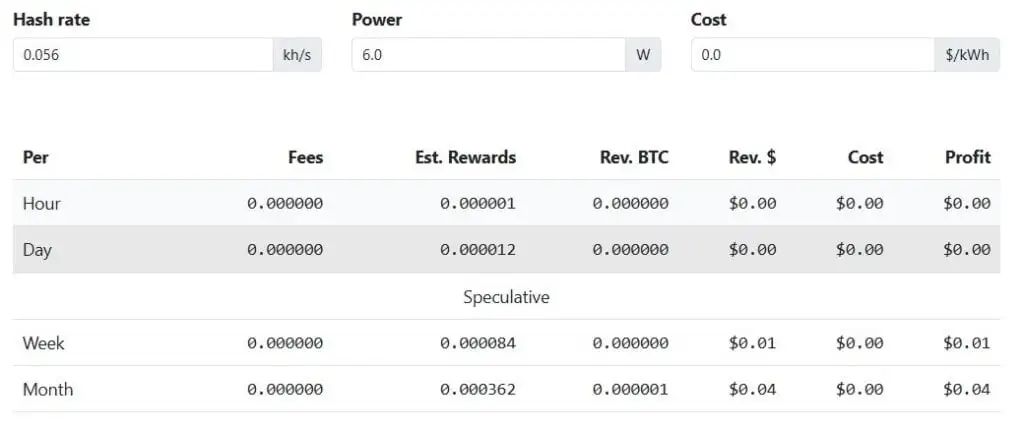Screen dimensions: 1024x432
Task: Click the Per column header
Action: (x=36, y=157)
